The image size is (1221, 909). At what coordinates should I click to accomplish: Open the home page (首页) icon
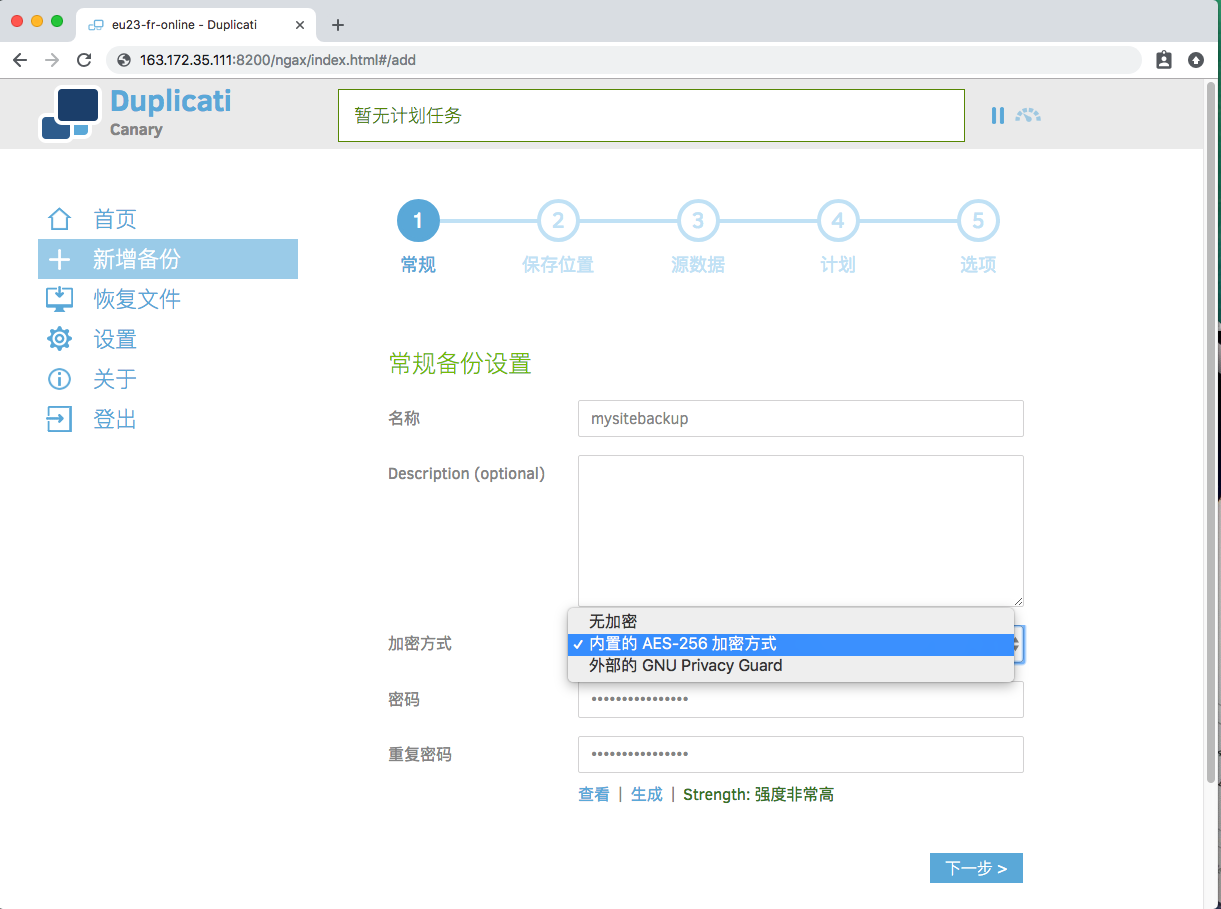(60, 219)
